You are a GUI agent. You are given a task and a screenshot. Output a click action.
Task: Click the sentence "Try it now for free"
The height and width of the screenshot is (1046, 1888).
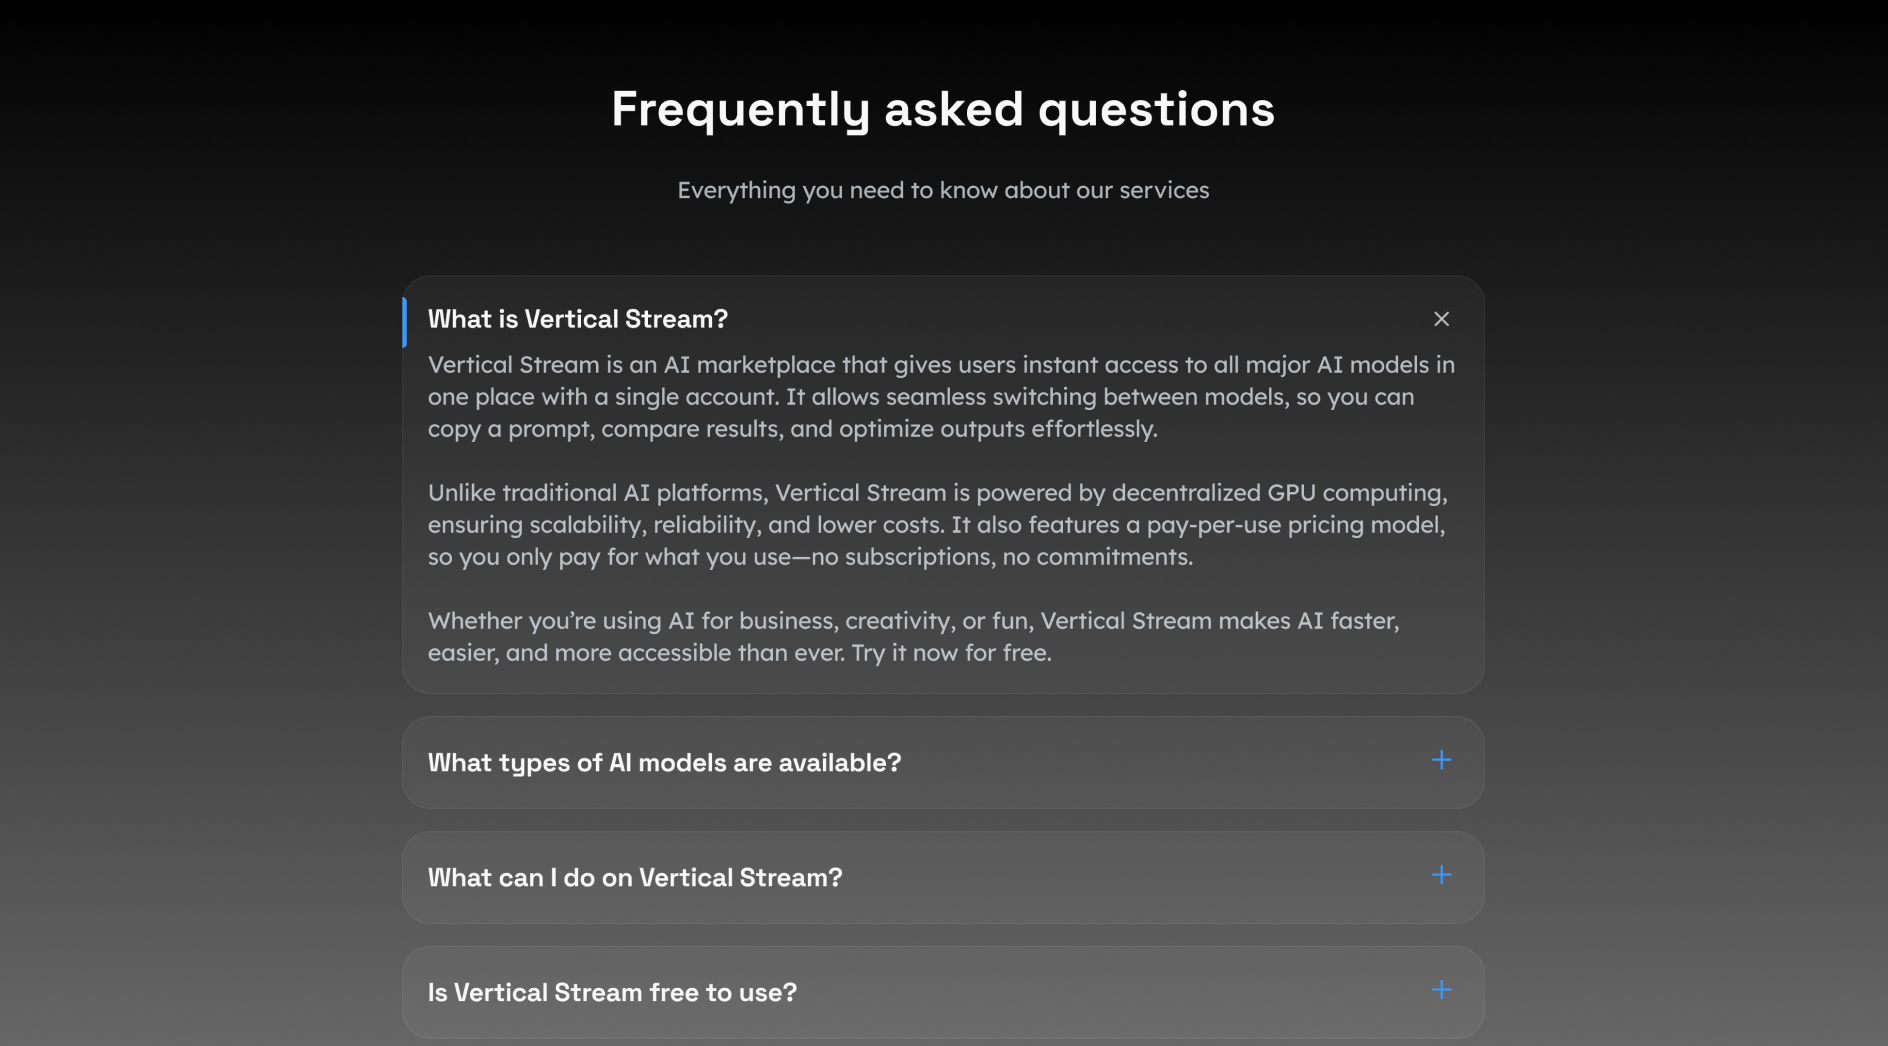pos(951,653)
